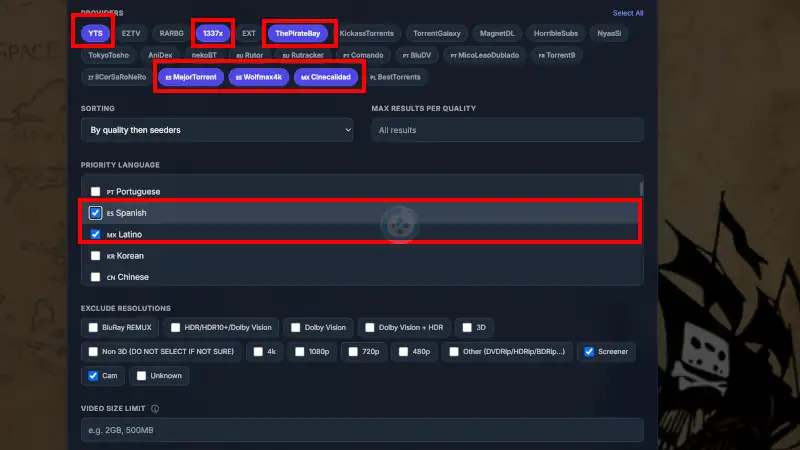Toggle the MejorTorrent provider chip

pyautogui.click(x=191, y=77)
